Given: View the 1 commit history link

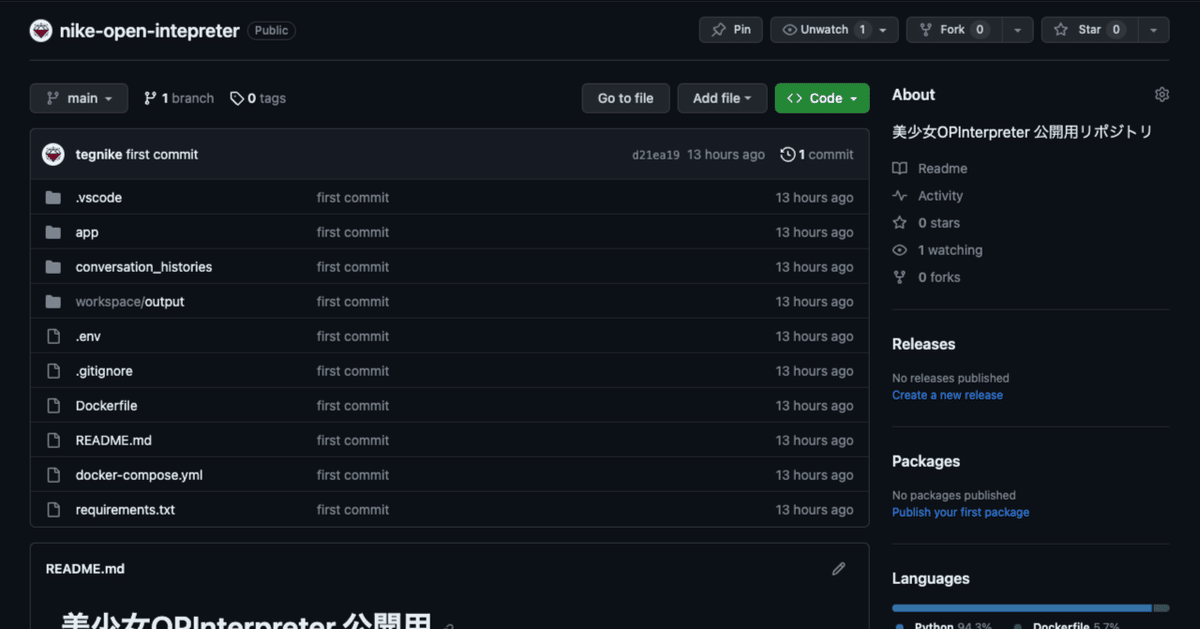Looking at the screenshot, I should [817, 155].
